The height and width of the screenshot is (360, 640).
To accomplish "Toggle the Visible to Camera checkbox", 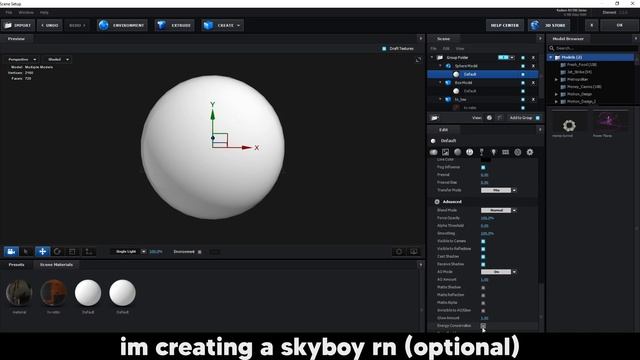I will tap(483, 241).
